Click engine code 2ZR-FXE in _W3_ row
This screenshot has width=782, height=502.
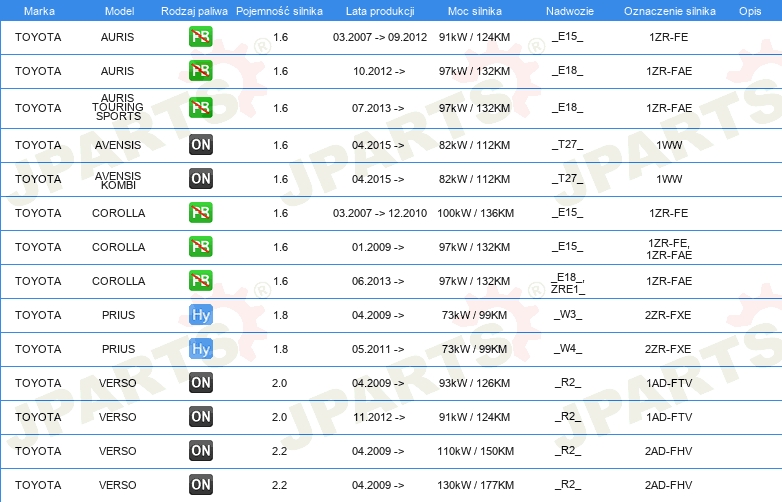668,315
